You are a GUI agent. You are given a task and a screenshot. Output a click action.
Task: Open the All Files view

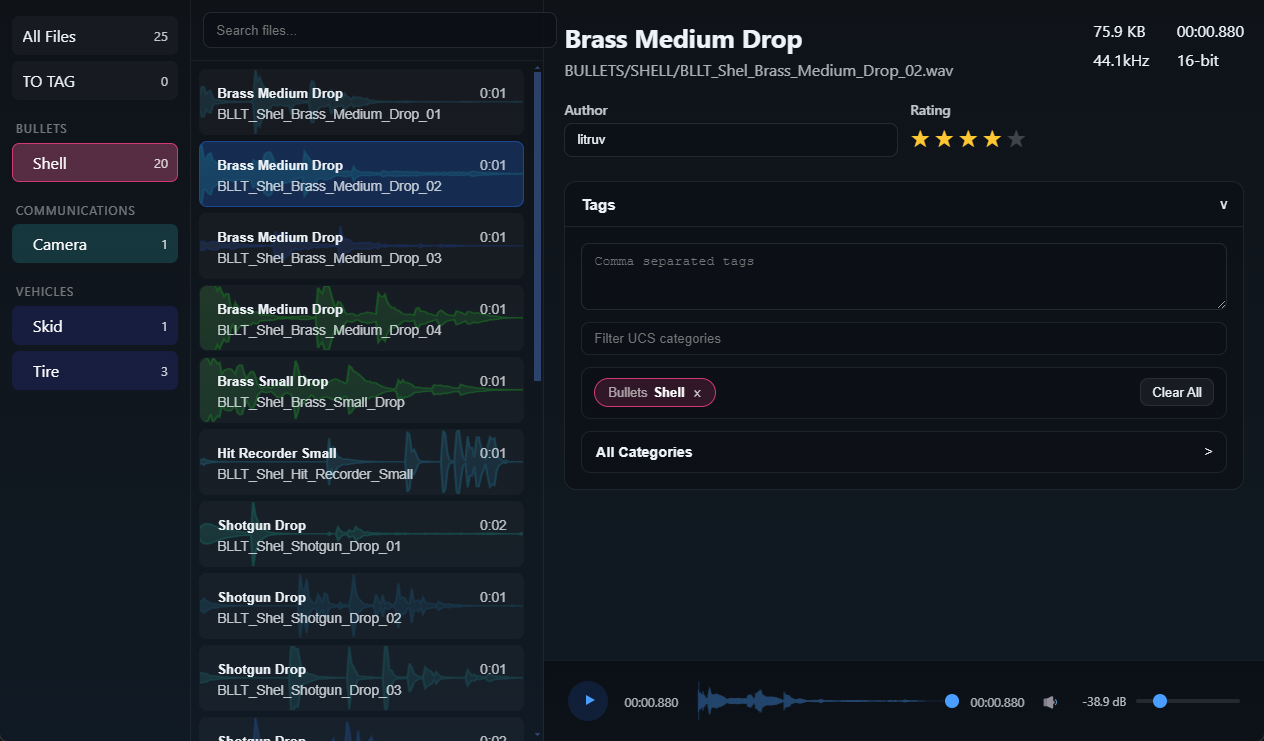click(x=95, y=36)
